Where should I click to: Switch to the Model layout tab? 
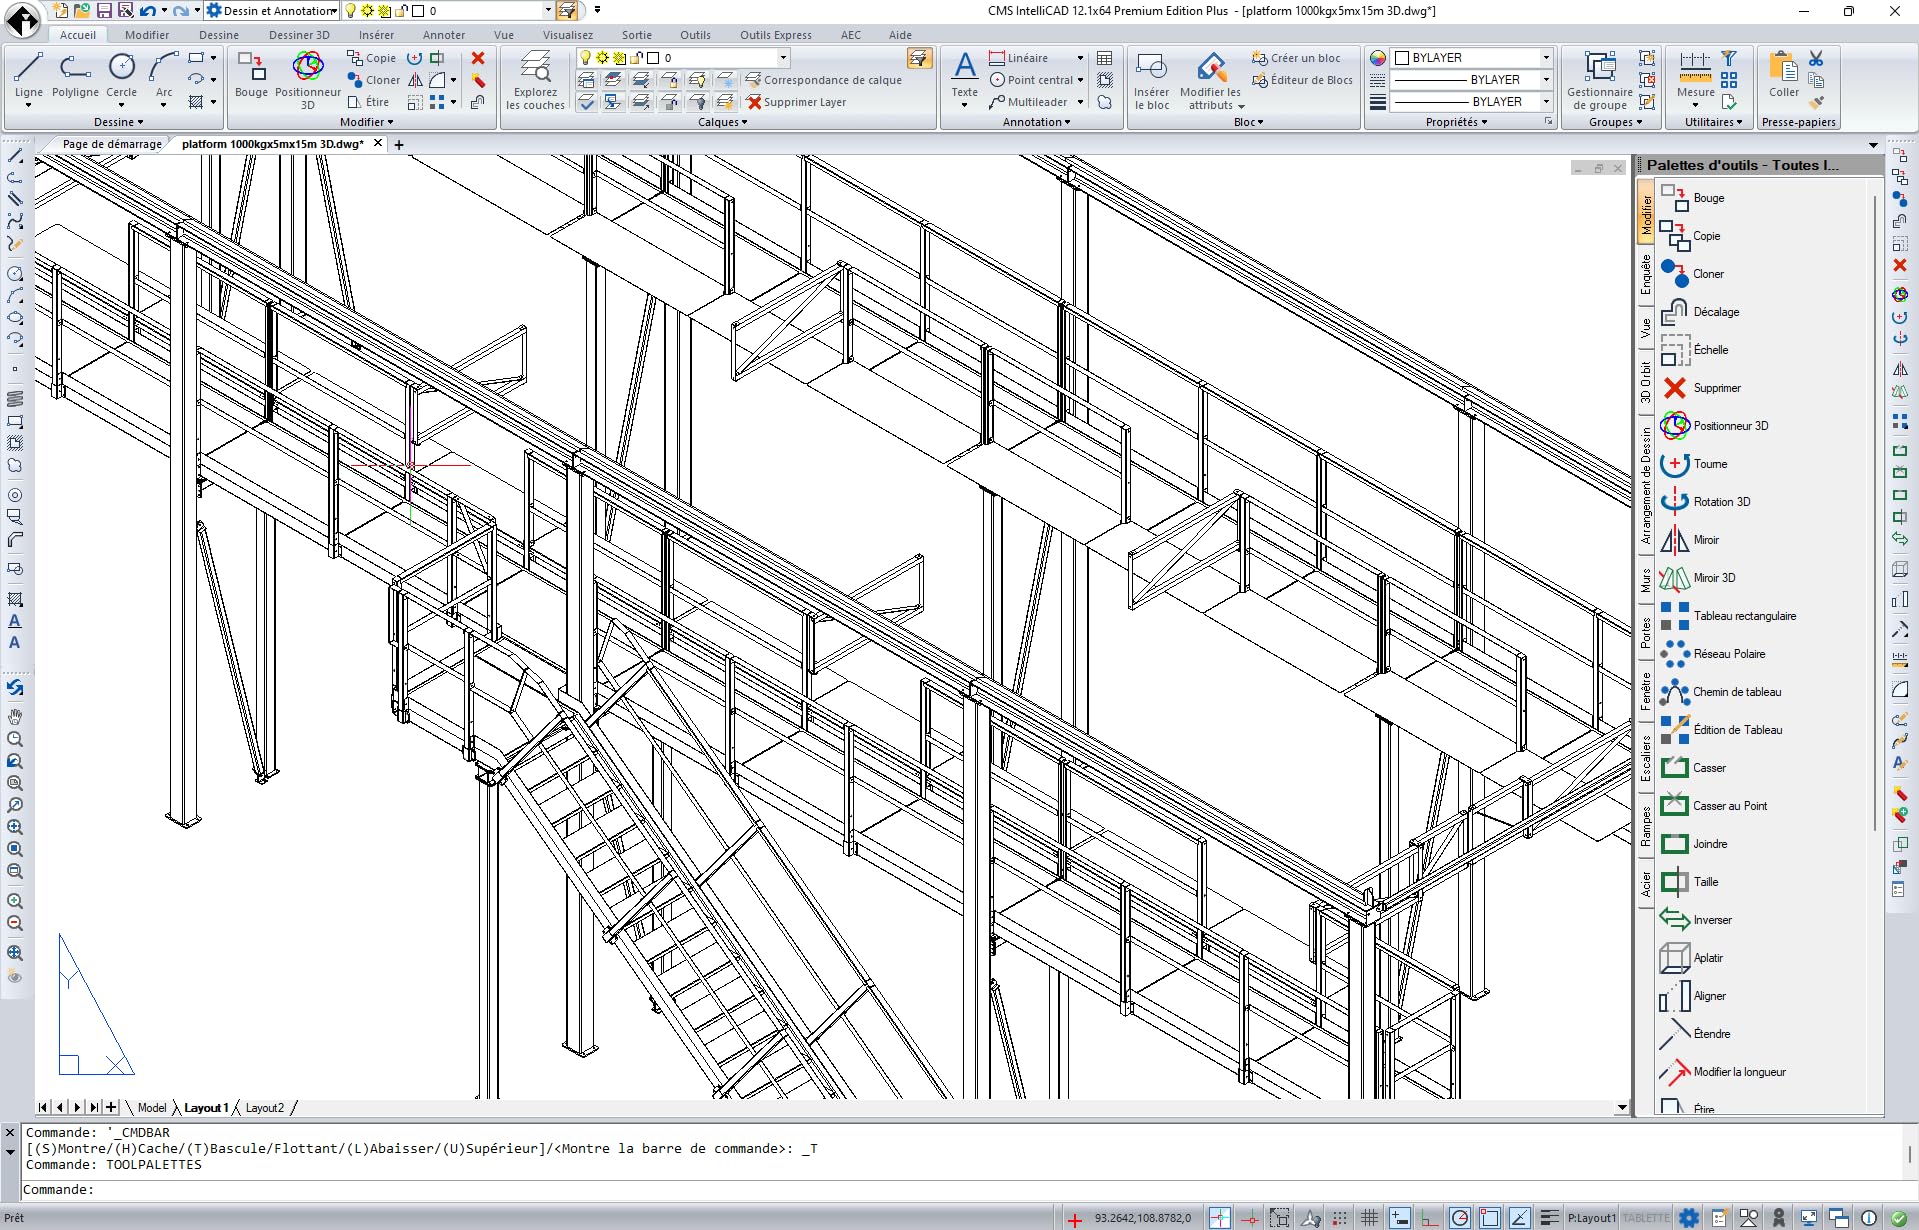[152, 1108]
